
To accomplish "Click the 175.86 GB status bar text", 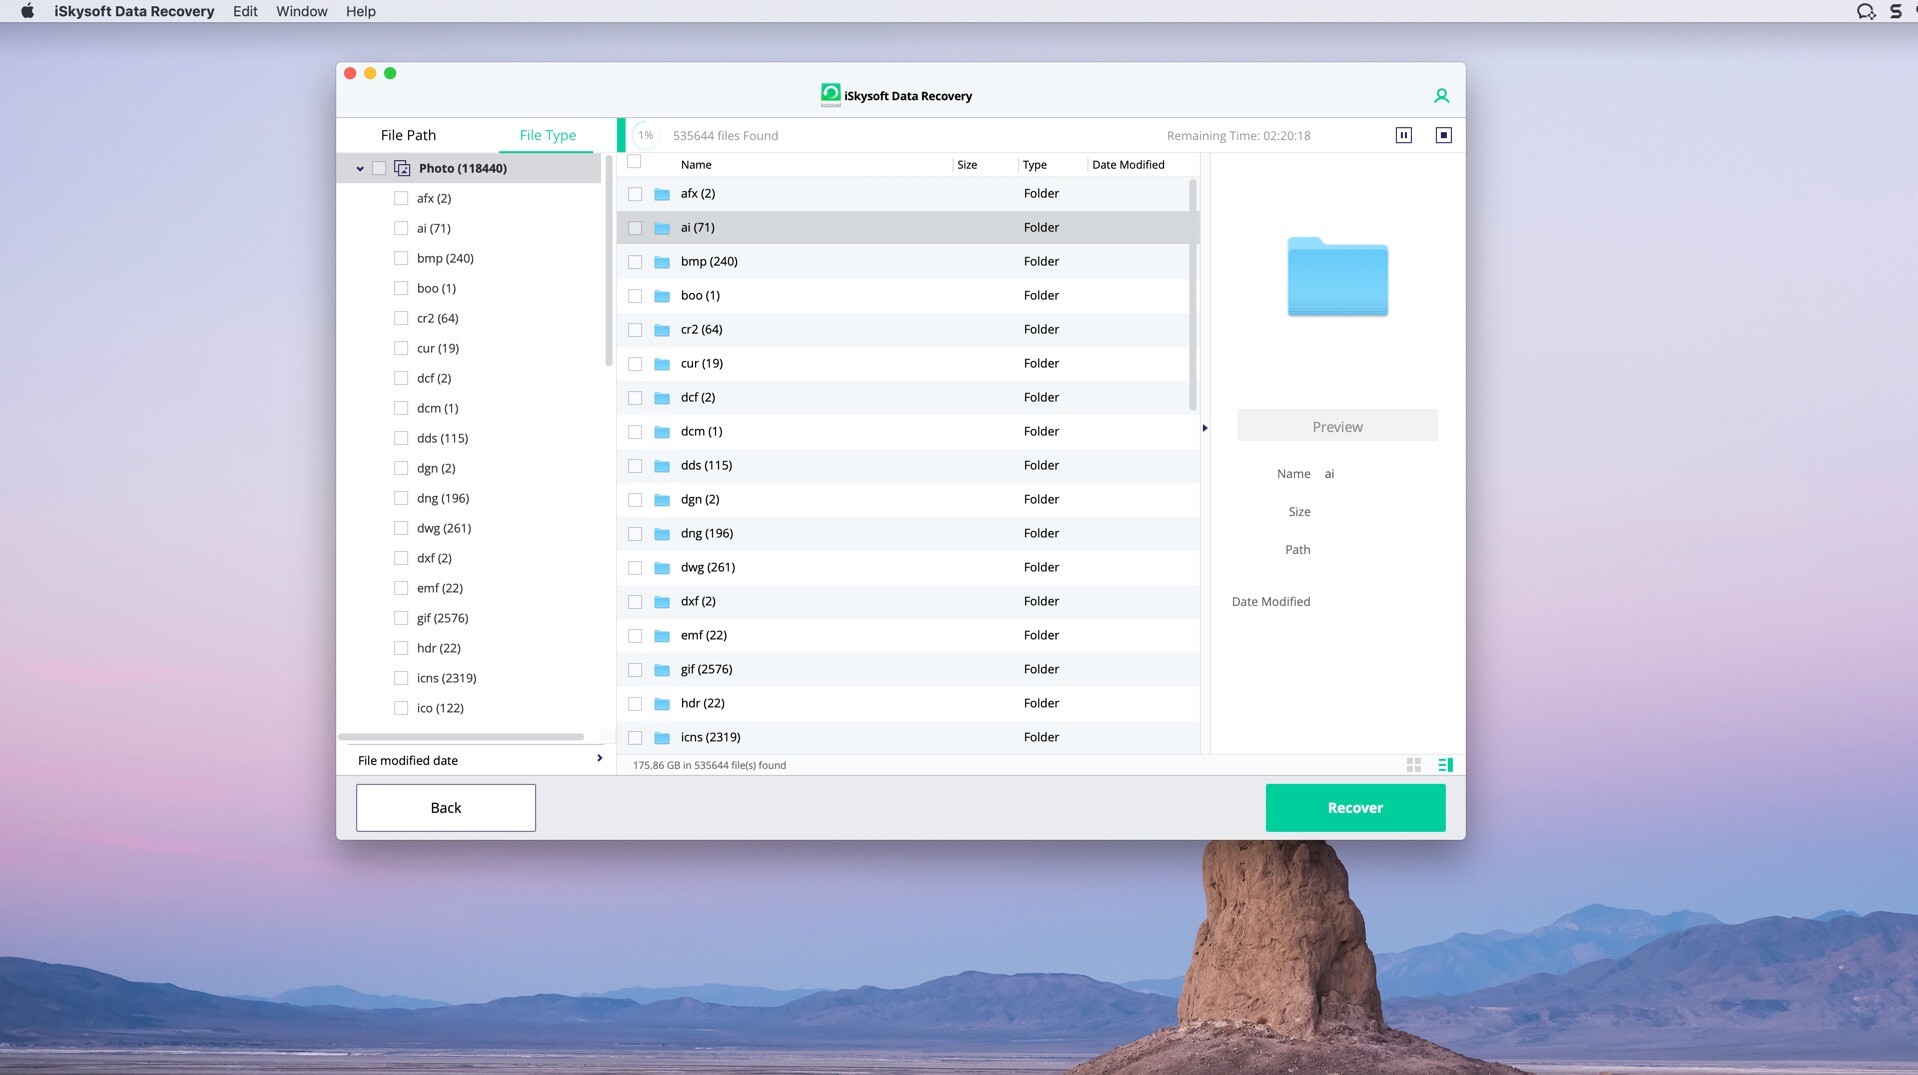I will pyautogui.click(x=709, y=765).
